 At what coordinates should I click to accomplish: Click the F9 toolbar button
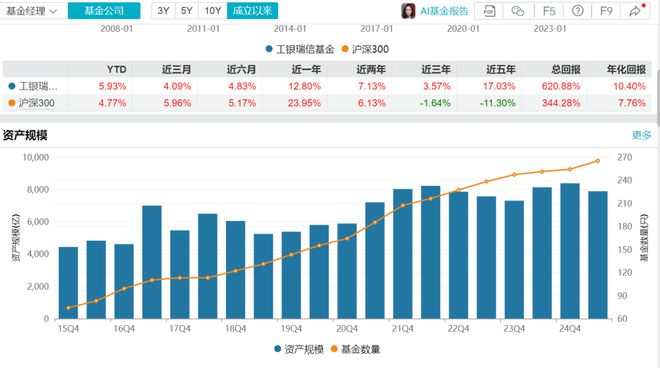coord(606,11)
